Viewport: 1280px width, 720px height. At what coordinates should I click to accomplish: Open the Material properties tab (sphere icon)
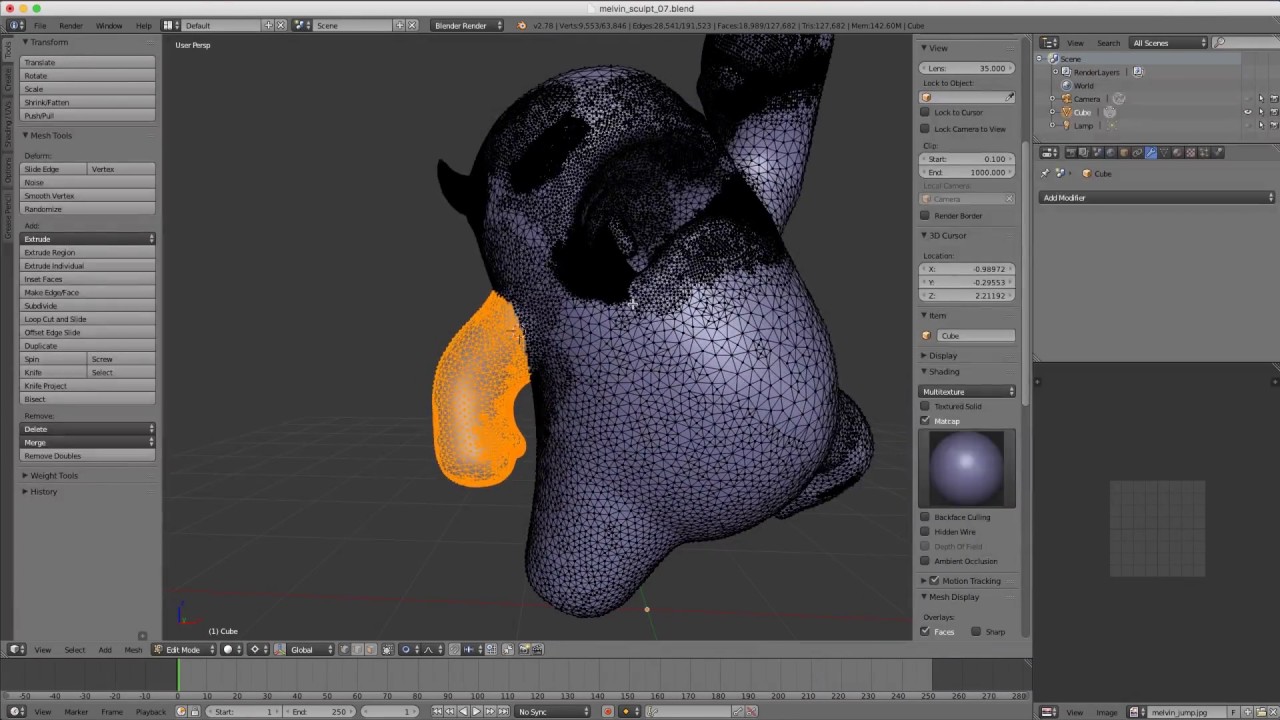pyautogui.click(x=1177, y=152)
